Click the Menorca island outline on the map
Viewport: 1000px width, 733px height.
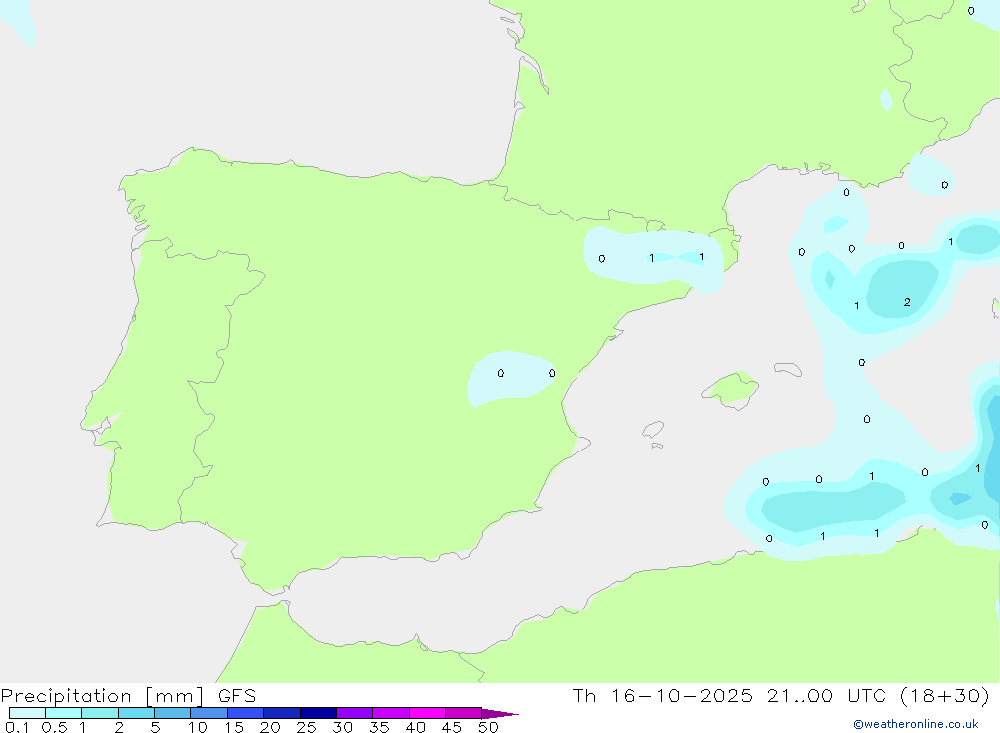click(x=788, y=369)
